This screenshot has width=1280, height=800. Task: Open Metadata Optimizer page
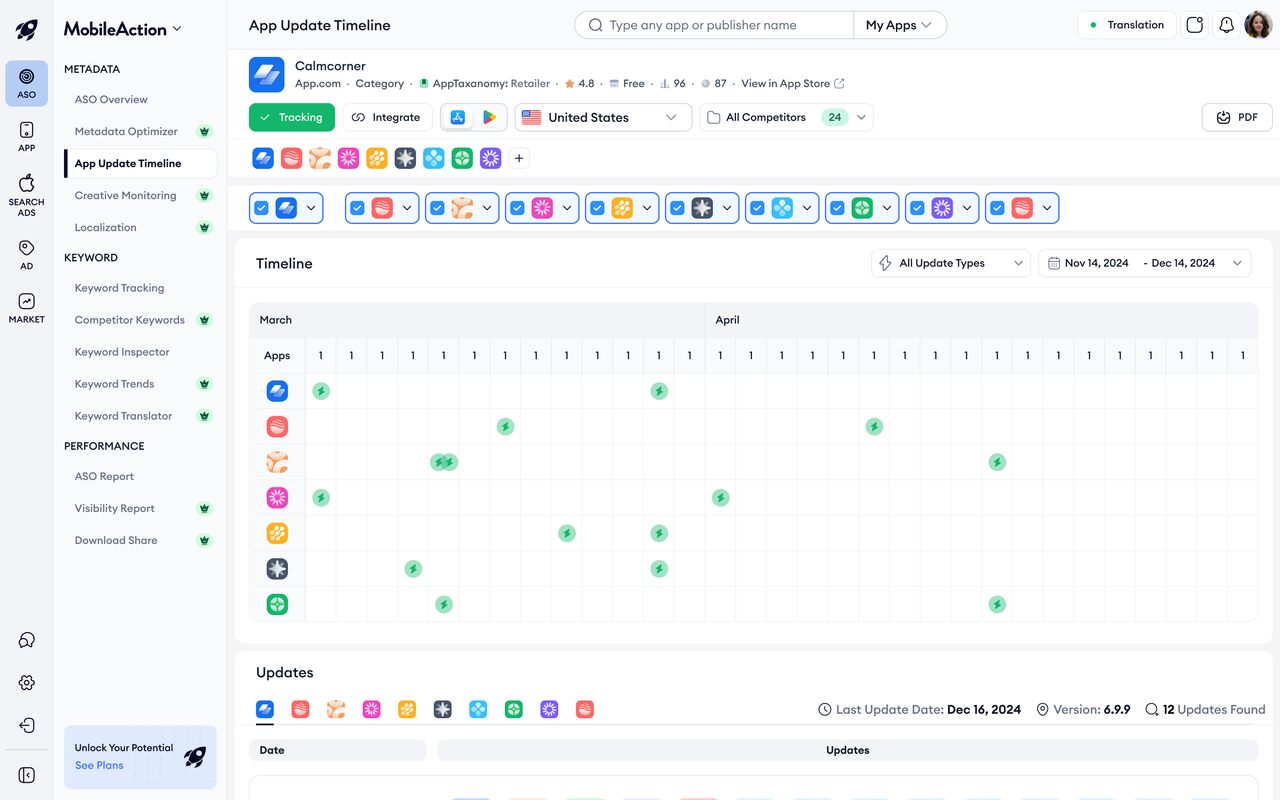[126, 131]
